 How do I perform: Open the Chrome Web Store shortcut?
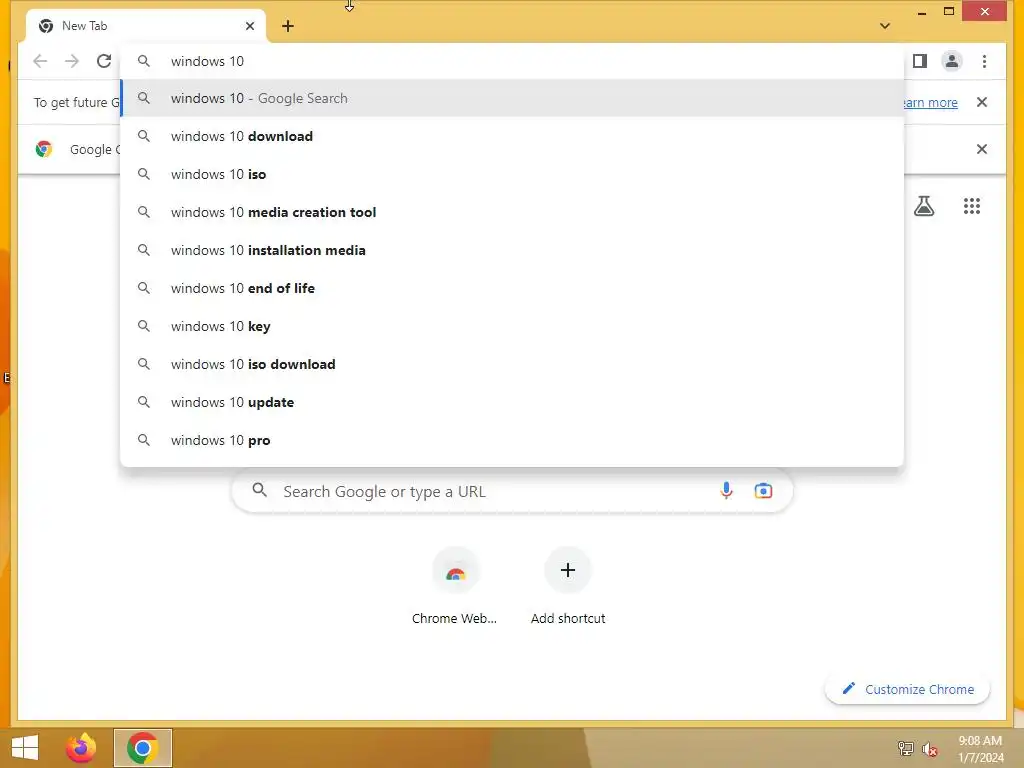coord(455,586)
